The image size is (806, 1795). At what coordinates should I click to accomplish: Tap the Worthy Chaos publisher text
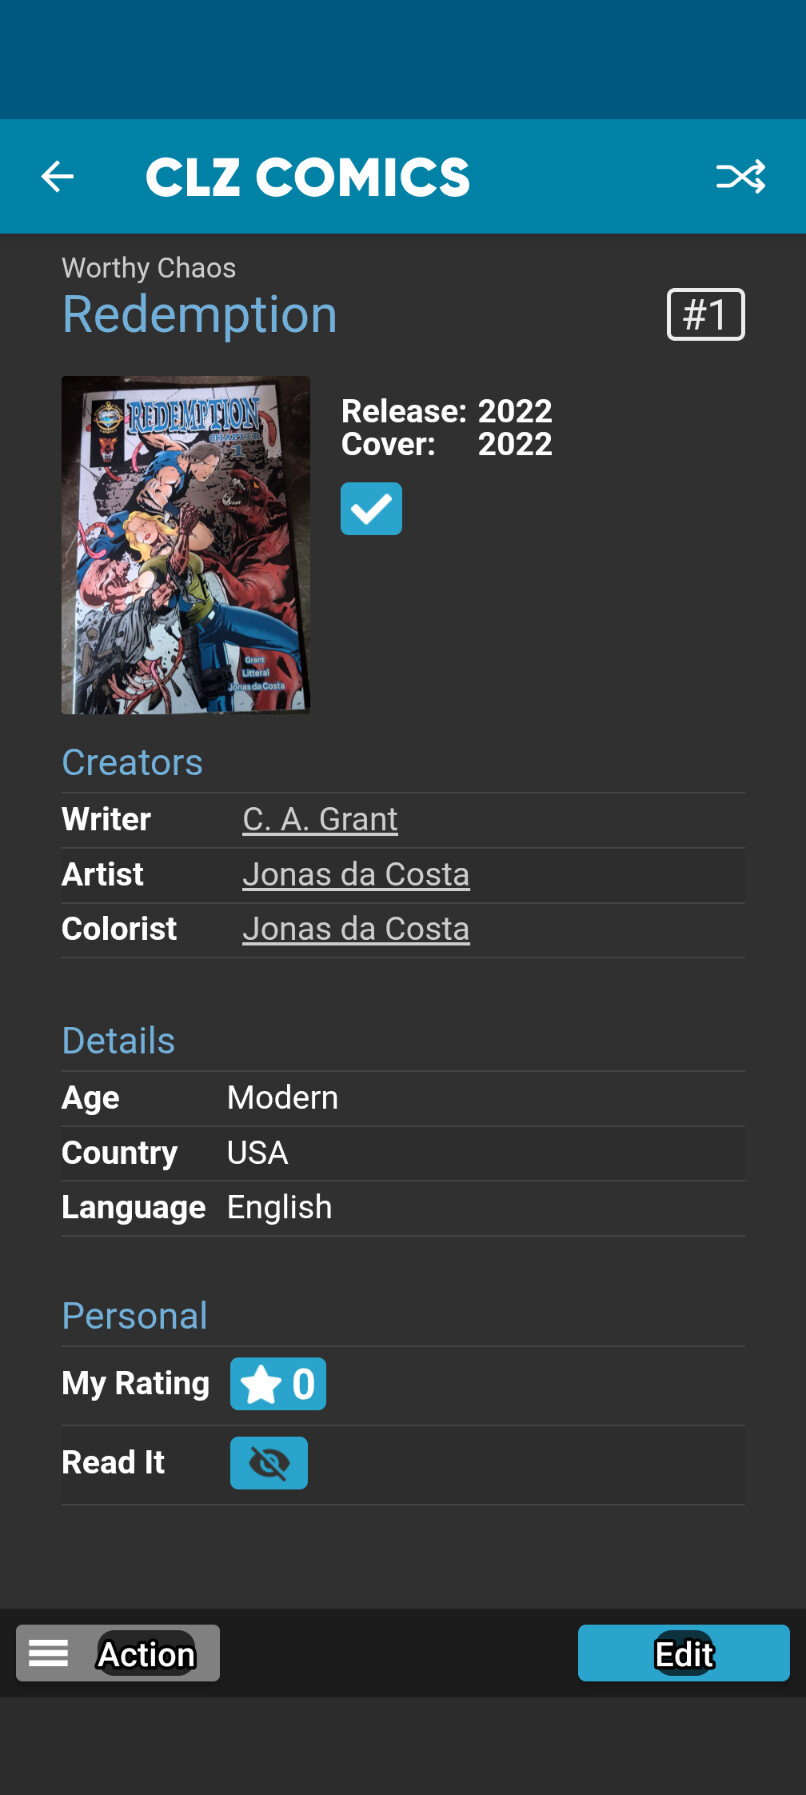pos(149,268)
